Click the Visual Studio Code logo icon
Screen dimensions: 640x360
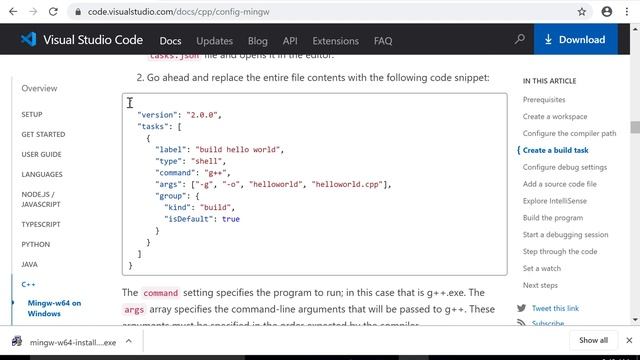click(x=29, y=40)
